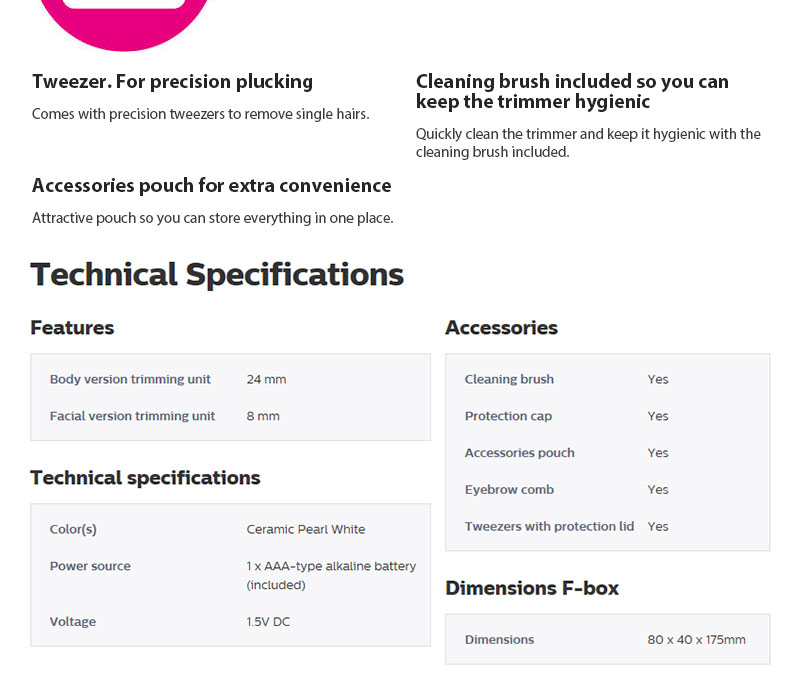Click the 'Power source' row label
Image resolution: width=800 pixels, height=684 pixels.
(90, 566)
